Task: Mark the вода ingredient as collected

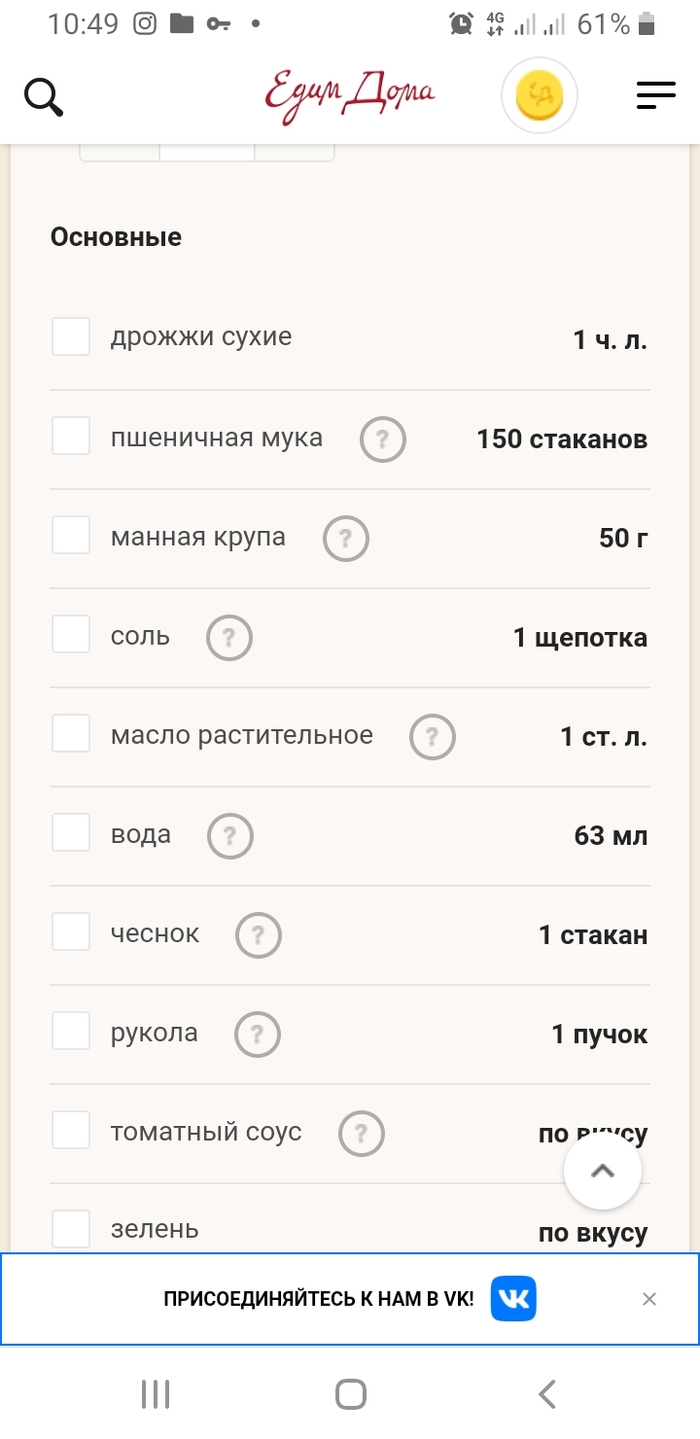Action: point(70,832)
